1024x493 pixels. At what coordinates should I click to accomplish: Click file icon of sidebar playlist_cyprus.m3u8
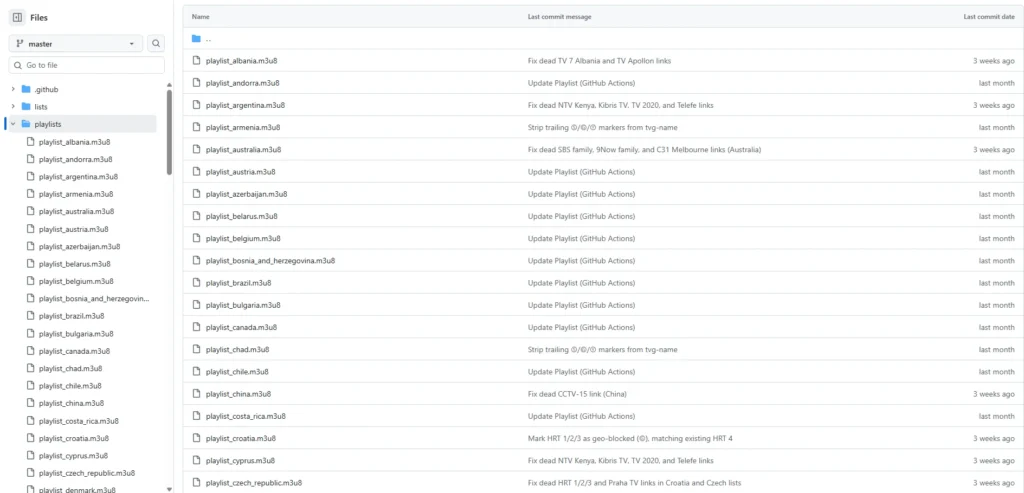coord(30,456)
